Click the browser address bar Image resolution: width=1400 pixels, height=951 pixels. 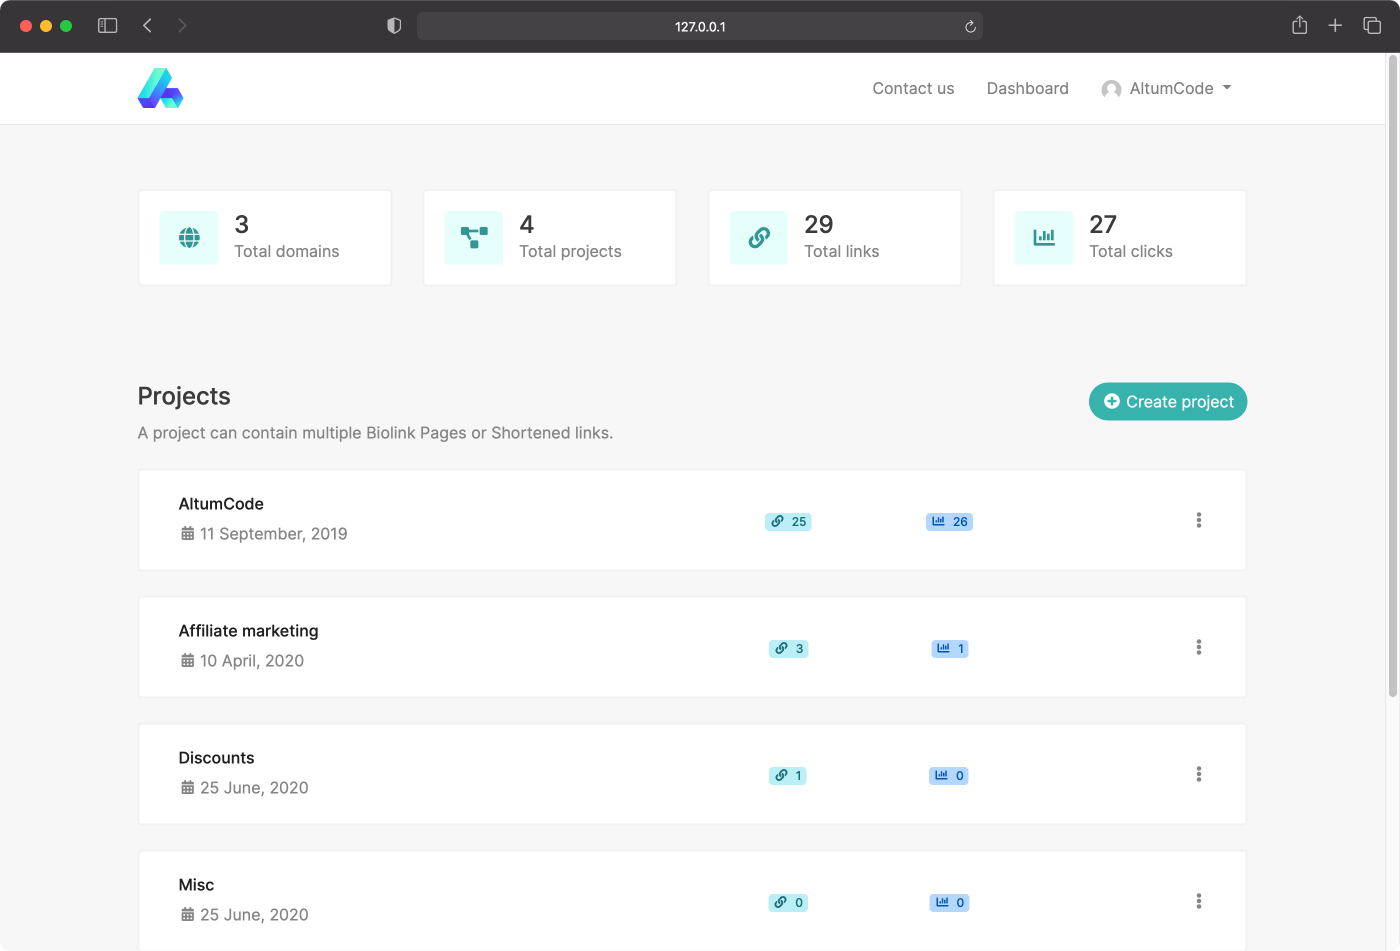click(x=699, y=26)
